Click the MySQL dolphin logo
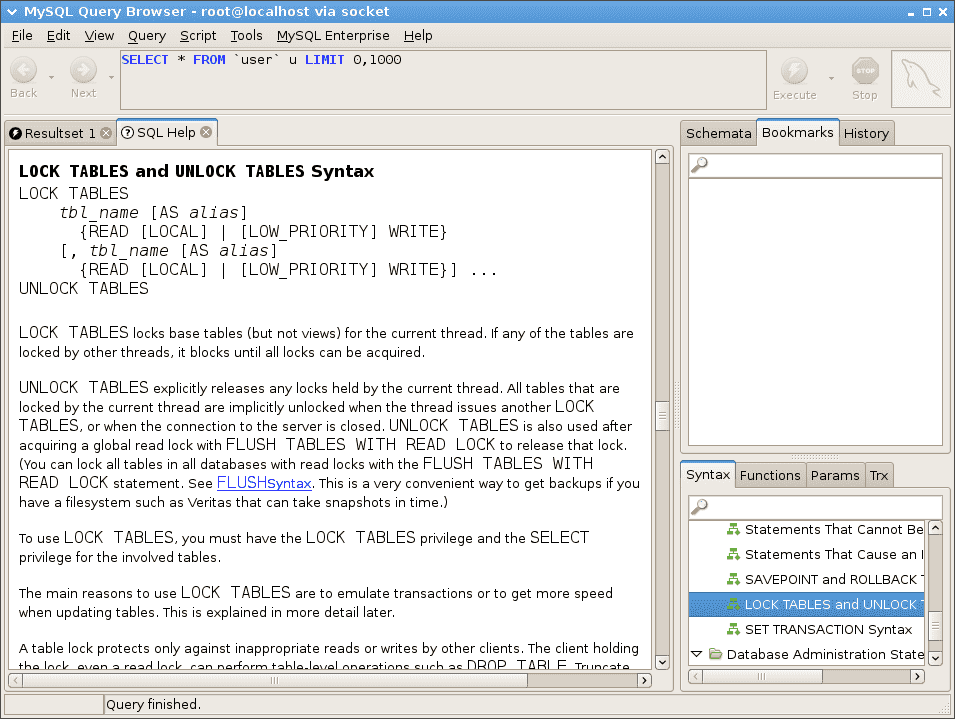Screen dimensions: 955x719 (920, 79)
